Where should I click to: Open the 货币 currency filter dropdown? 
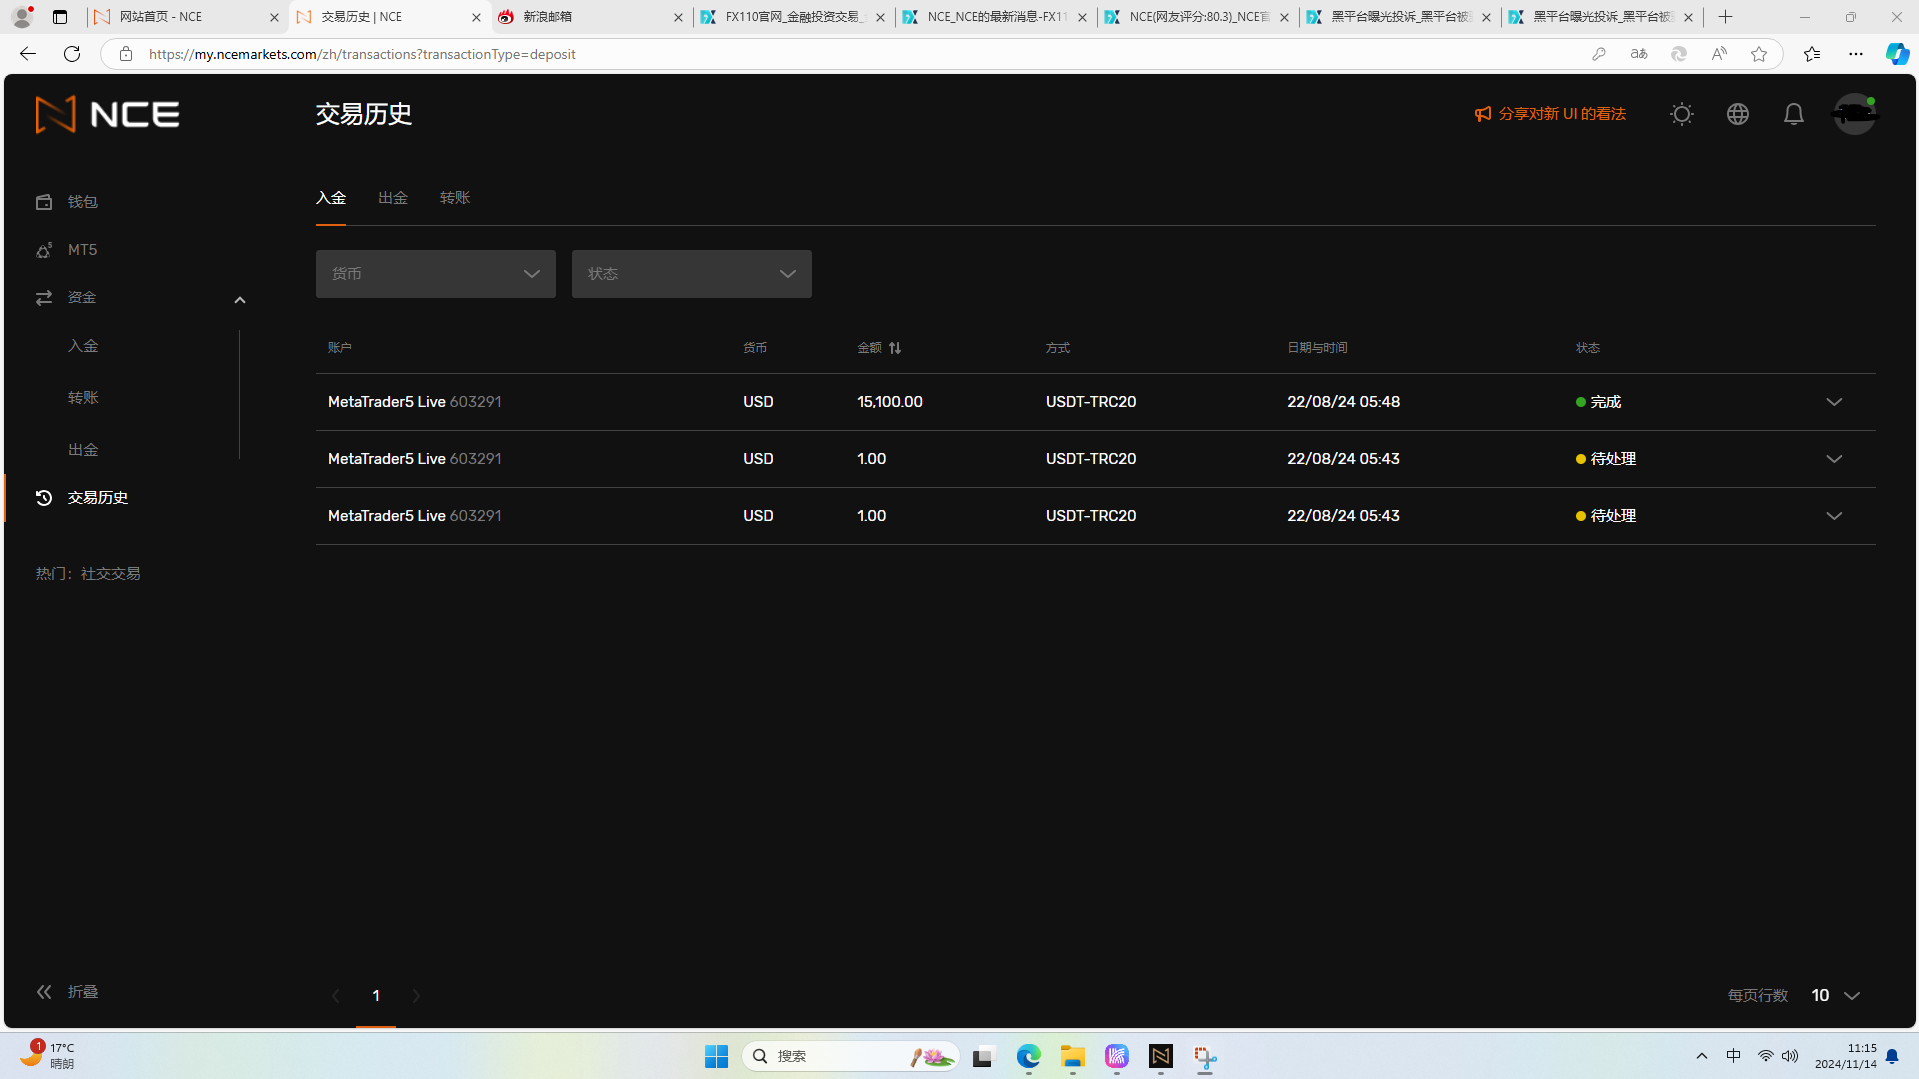click(435, 274)
